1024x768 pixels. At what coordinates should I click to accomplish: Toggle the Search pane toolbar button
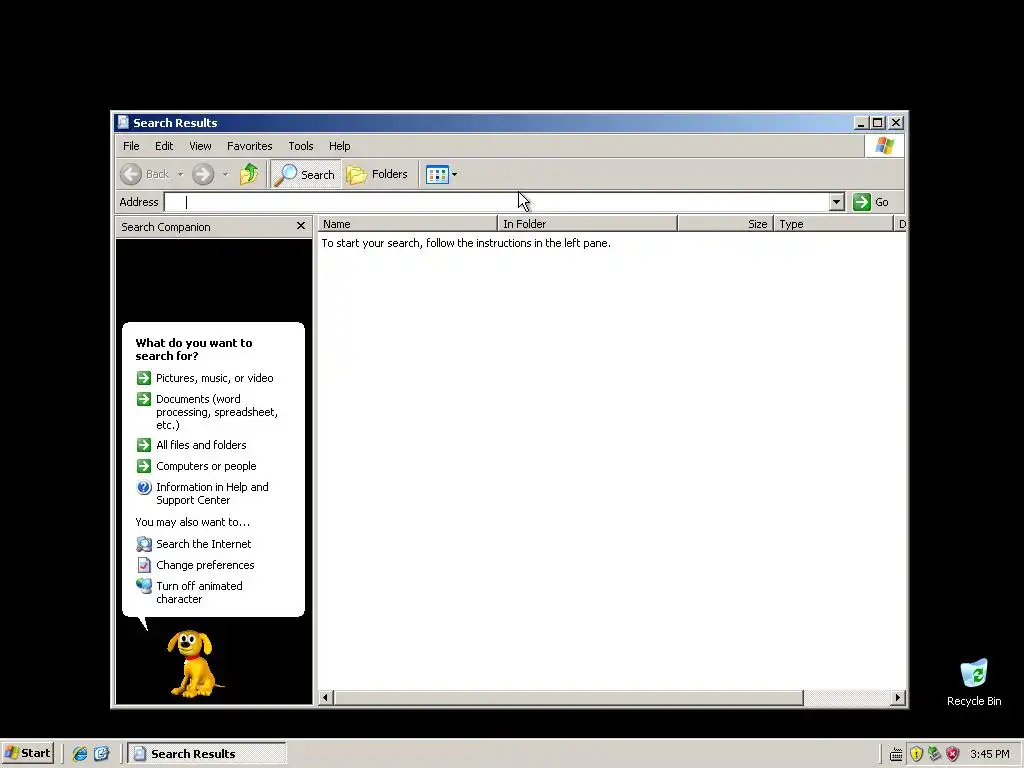(306, 174)
